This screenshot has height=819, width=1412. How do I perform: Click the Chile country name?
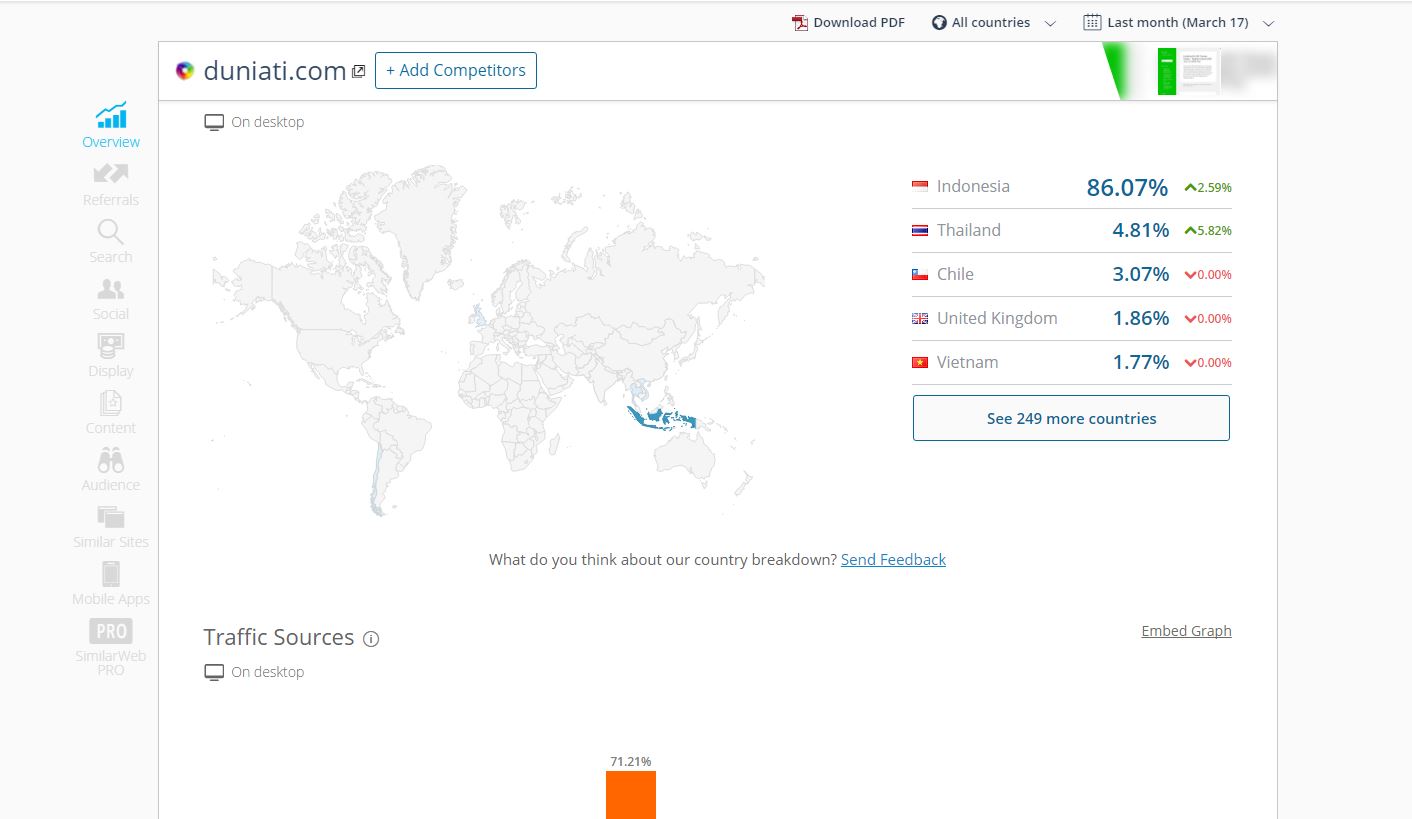pos(955,274)
